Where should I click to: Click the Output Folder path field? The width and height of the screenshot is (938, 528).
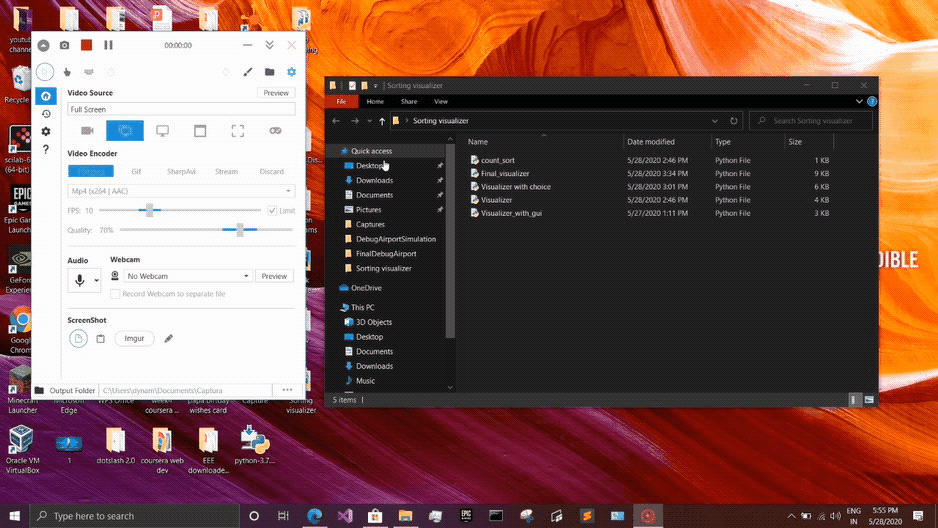coord(185,390)
